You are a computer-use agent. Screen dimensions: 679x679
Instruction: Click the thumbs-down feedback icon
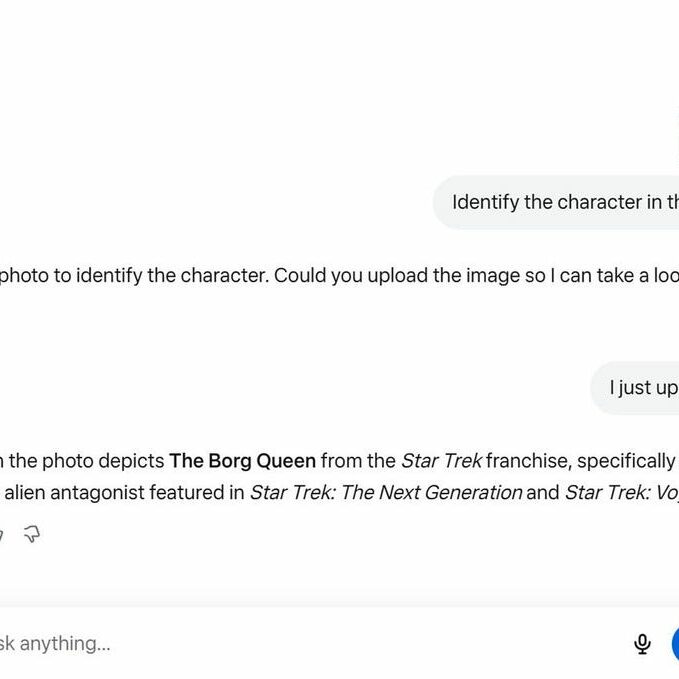point(32,534)
